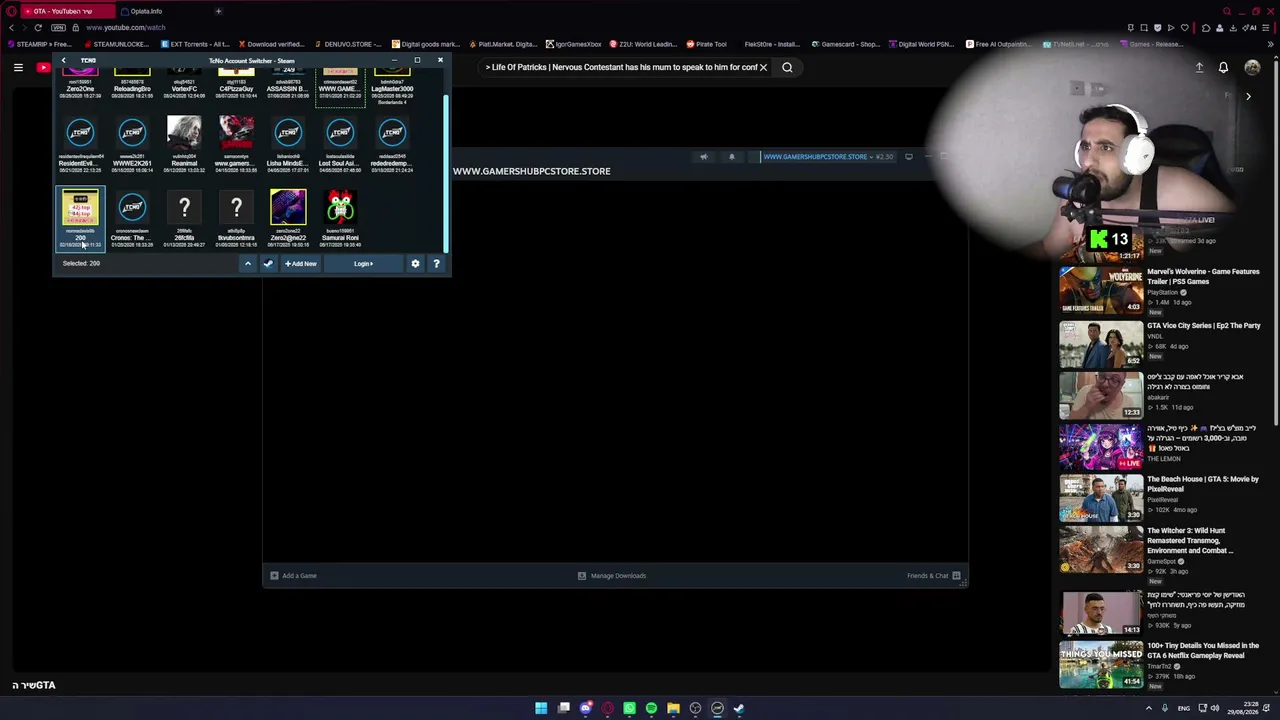Select the Samurai Roni account avatar
The width and height of the screenshot is (1280, 720).
(x=340, y=207)
